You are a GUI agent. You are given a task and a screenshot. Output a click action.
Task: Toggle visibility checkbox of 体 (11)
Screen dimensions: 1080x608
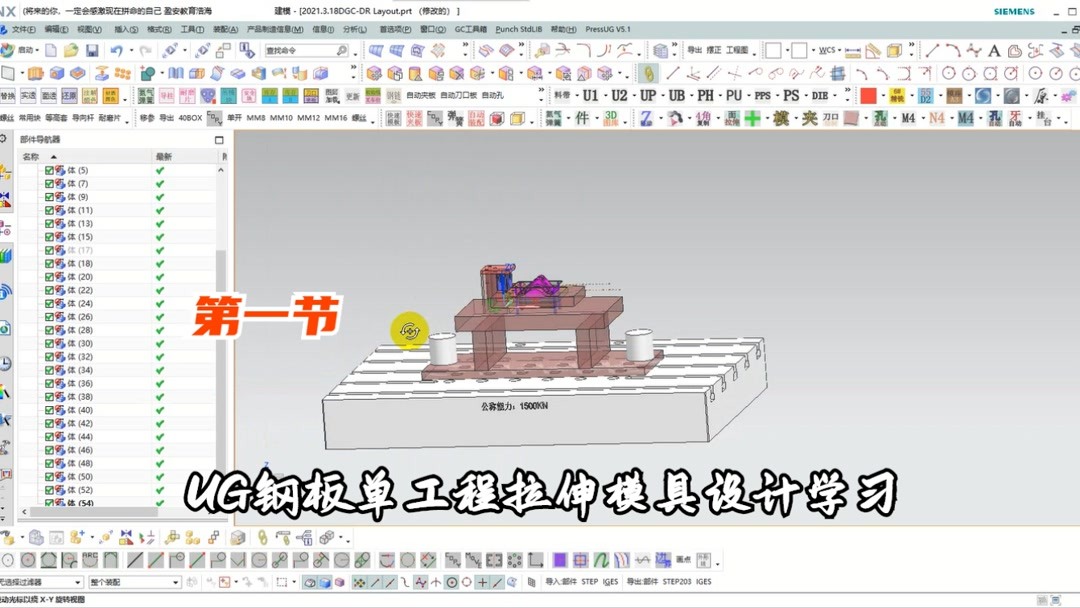(x=49, y=210)
